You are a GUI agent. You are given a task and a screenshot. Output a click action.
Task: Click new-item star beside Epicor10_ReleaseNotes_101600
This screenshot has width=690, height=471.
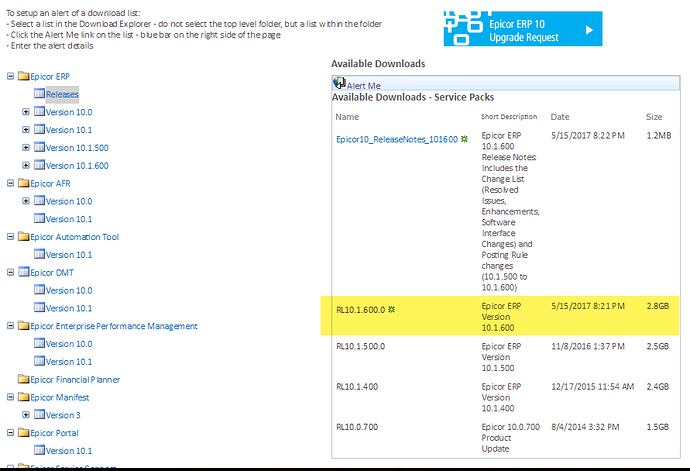[x=464, y=139]
